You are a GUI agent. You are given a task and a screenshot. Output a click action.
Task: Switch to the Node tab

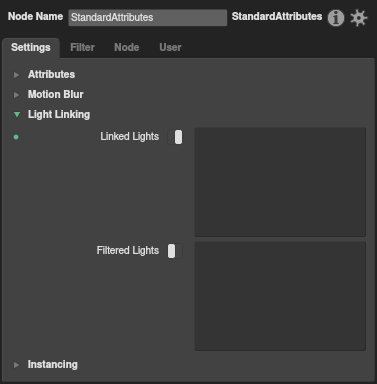127,47
